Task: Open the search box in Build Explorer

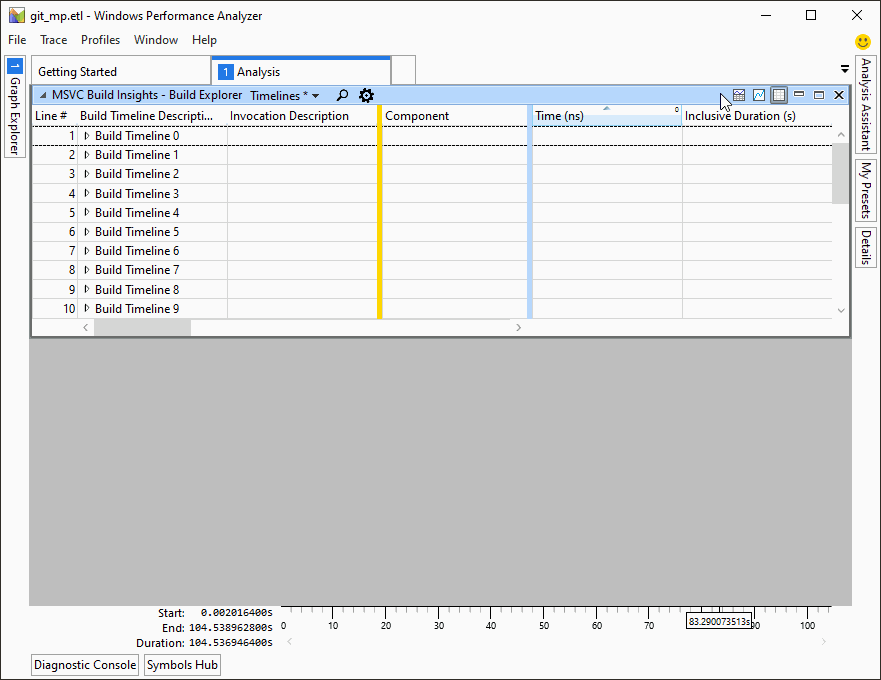Action: pos(342,95)
